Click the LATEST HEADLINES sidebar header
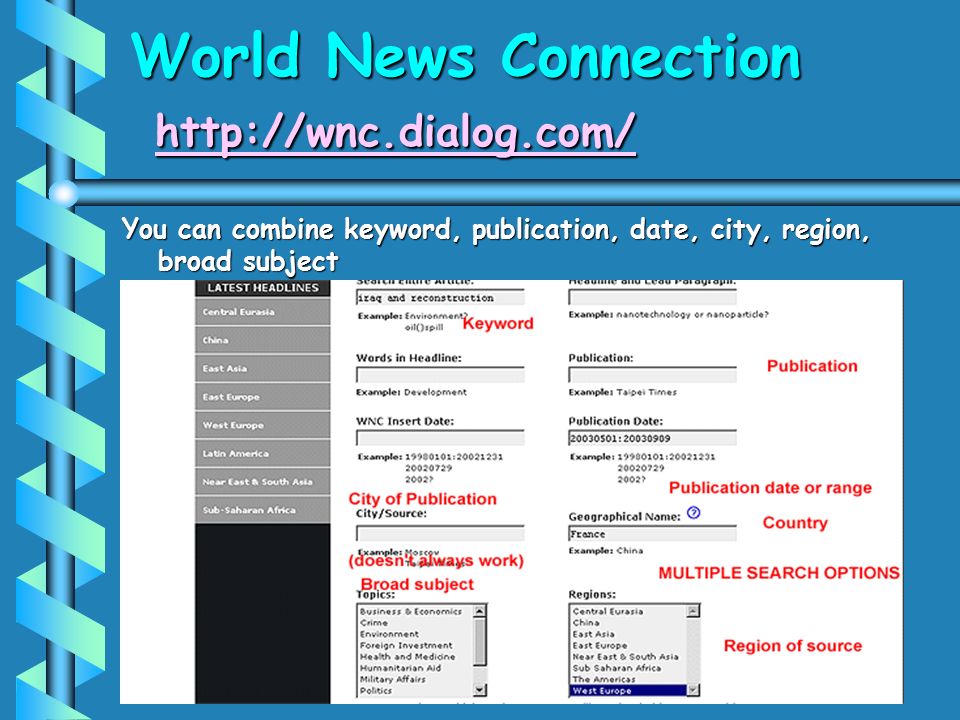The image size is (960, 720). (x=263, y=288)
